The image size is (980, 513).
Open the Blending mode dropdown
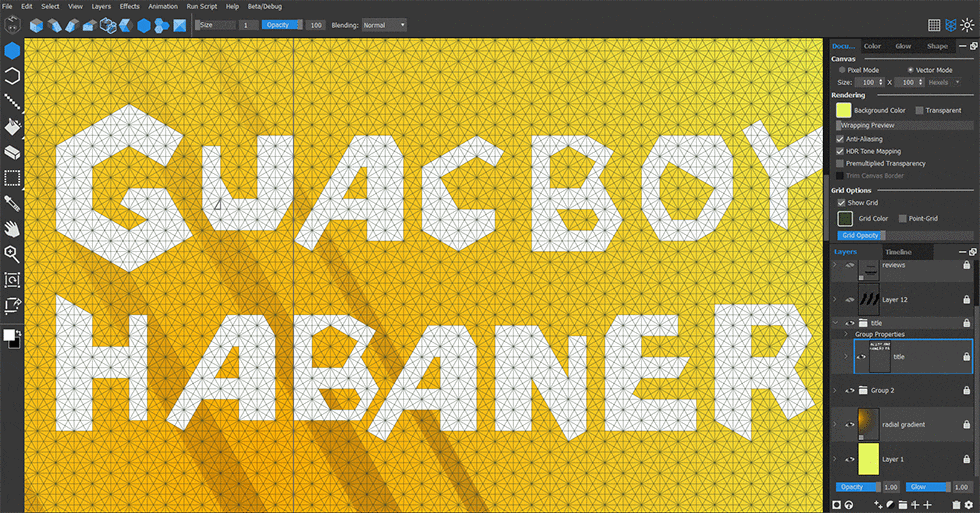coord(384,25)
